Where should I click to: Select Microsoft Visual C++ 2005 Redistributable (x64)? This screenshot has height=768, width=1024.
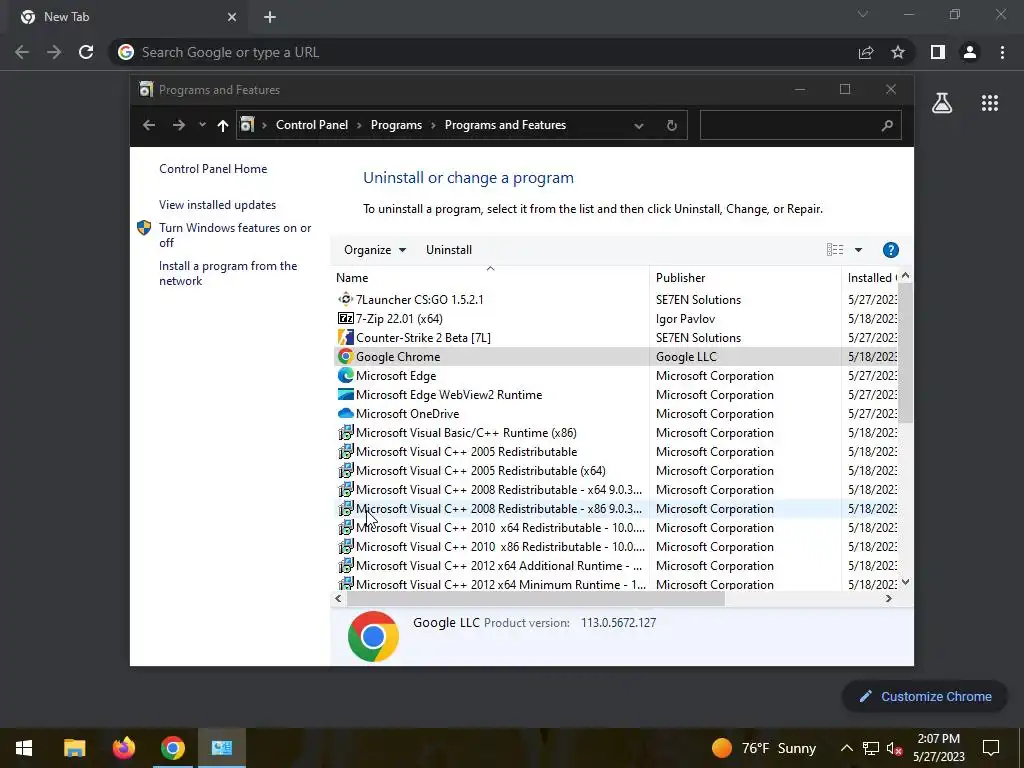click(x=616, y=470)
